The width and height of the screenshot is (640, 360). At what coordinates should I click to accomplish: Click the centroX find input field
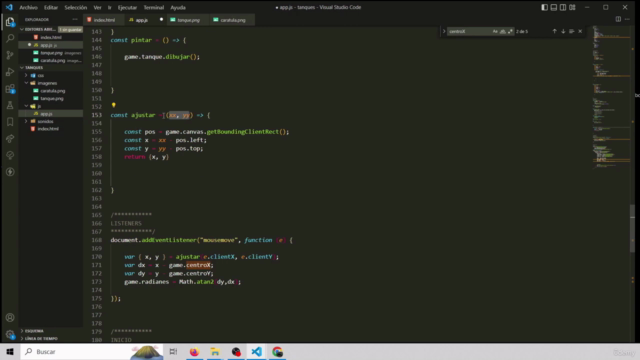[469, 31]
